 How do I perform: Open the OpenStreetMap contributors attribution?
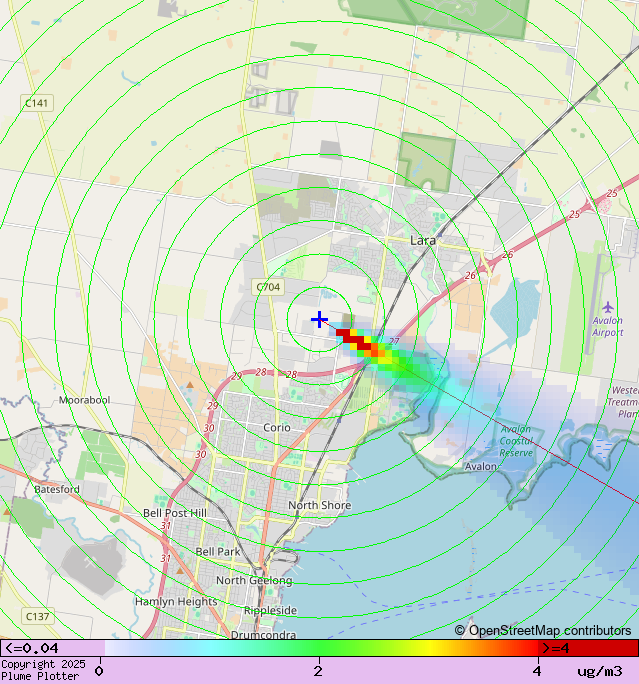tap(543, 631)
